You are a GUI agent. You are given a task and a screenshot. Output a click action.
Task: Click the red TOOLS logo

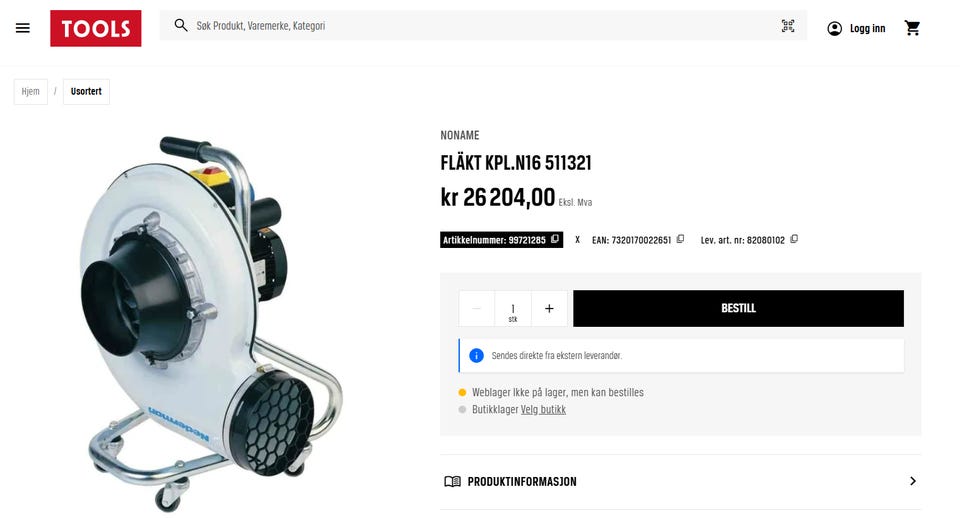[x=96, y=28]
